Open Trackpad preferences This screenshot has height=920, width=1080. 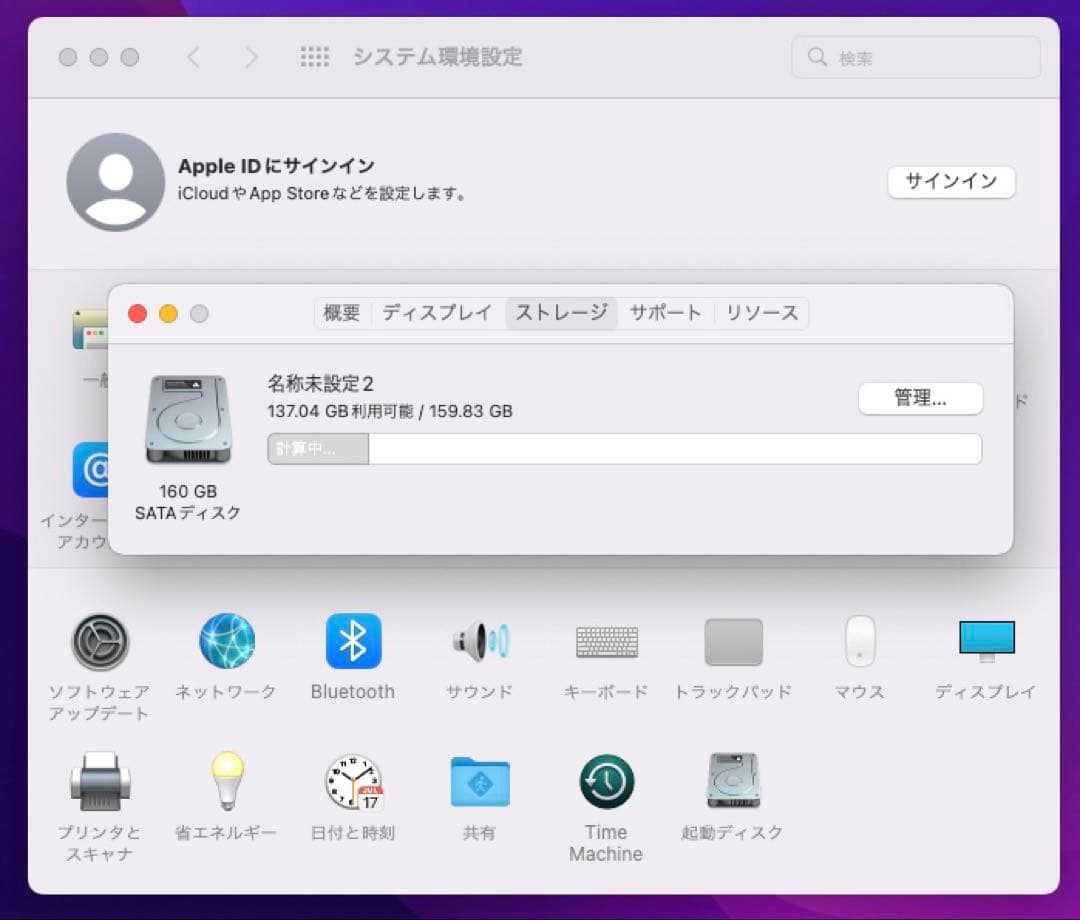click(x=733, y=643)
